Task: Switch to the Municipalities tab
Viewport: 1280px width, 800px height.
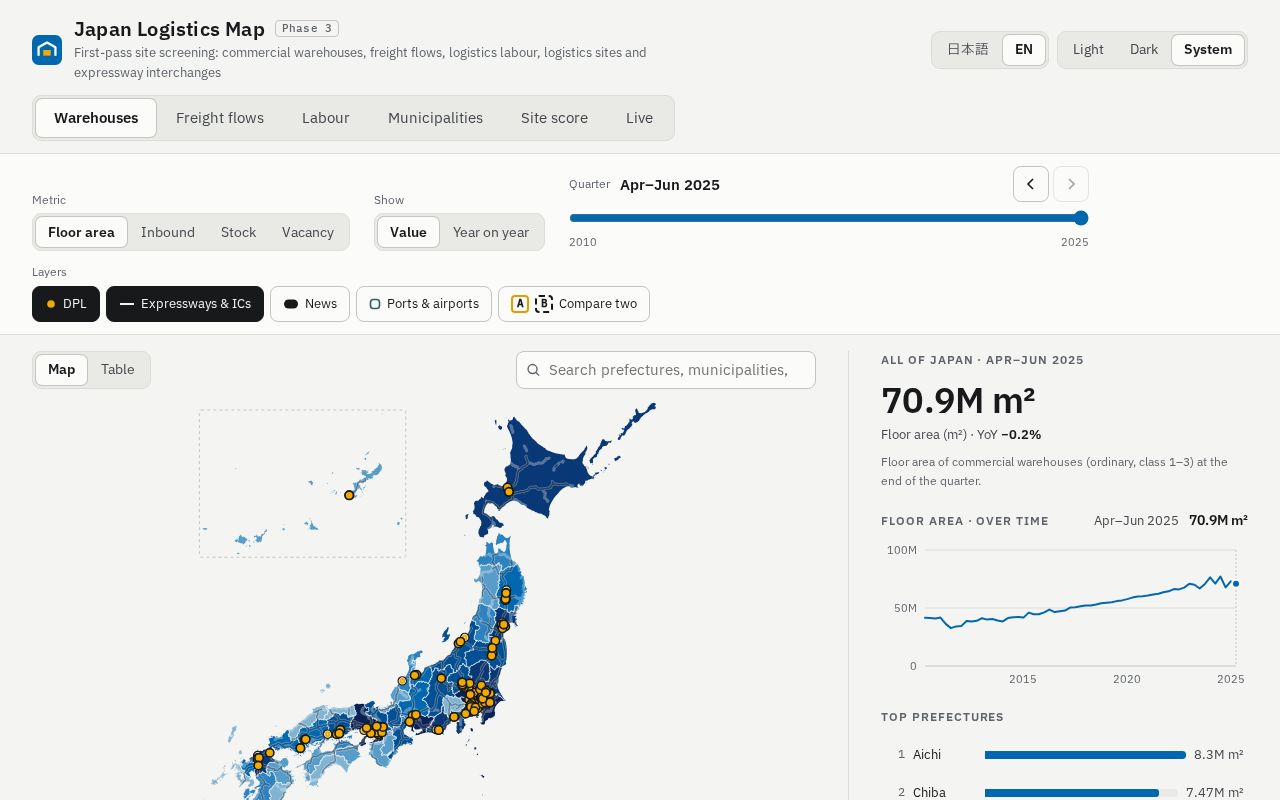Action: click(435, 118)
